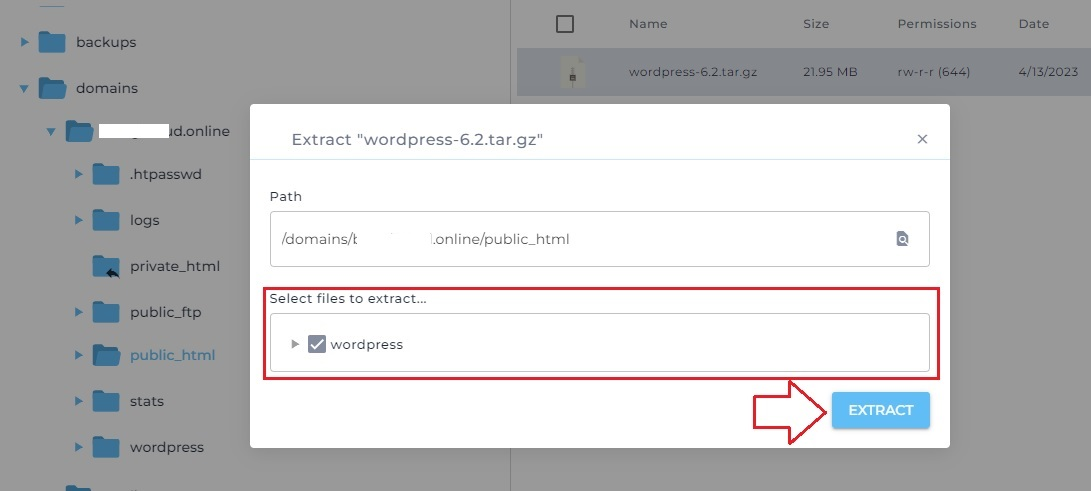Select the private_html tree label

point(175,266)
